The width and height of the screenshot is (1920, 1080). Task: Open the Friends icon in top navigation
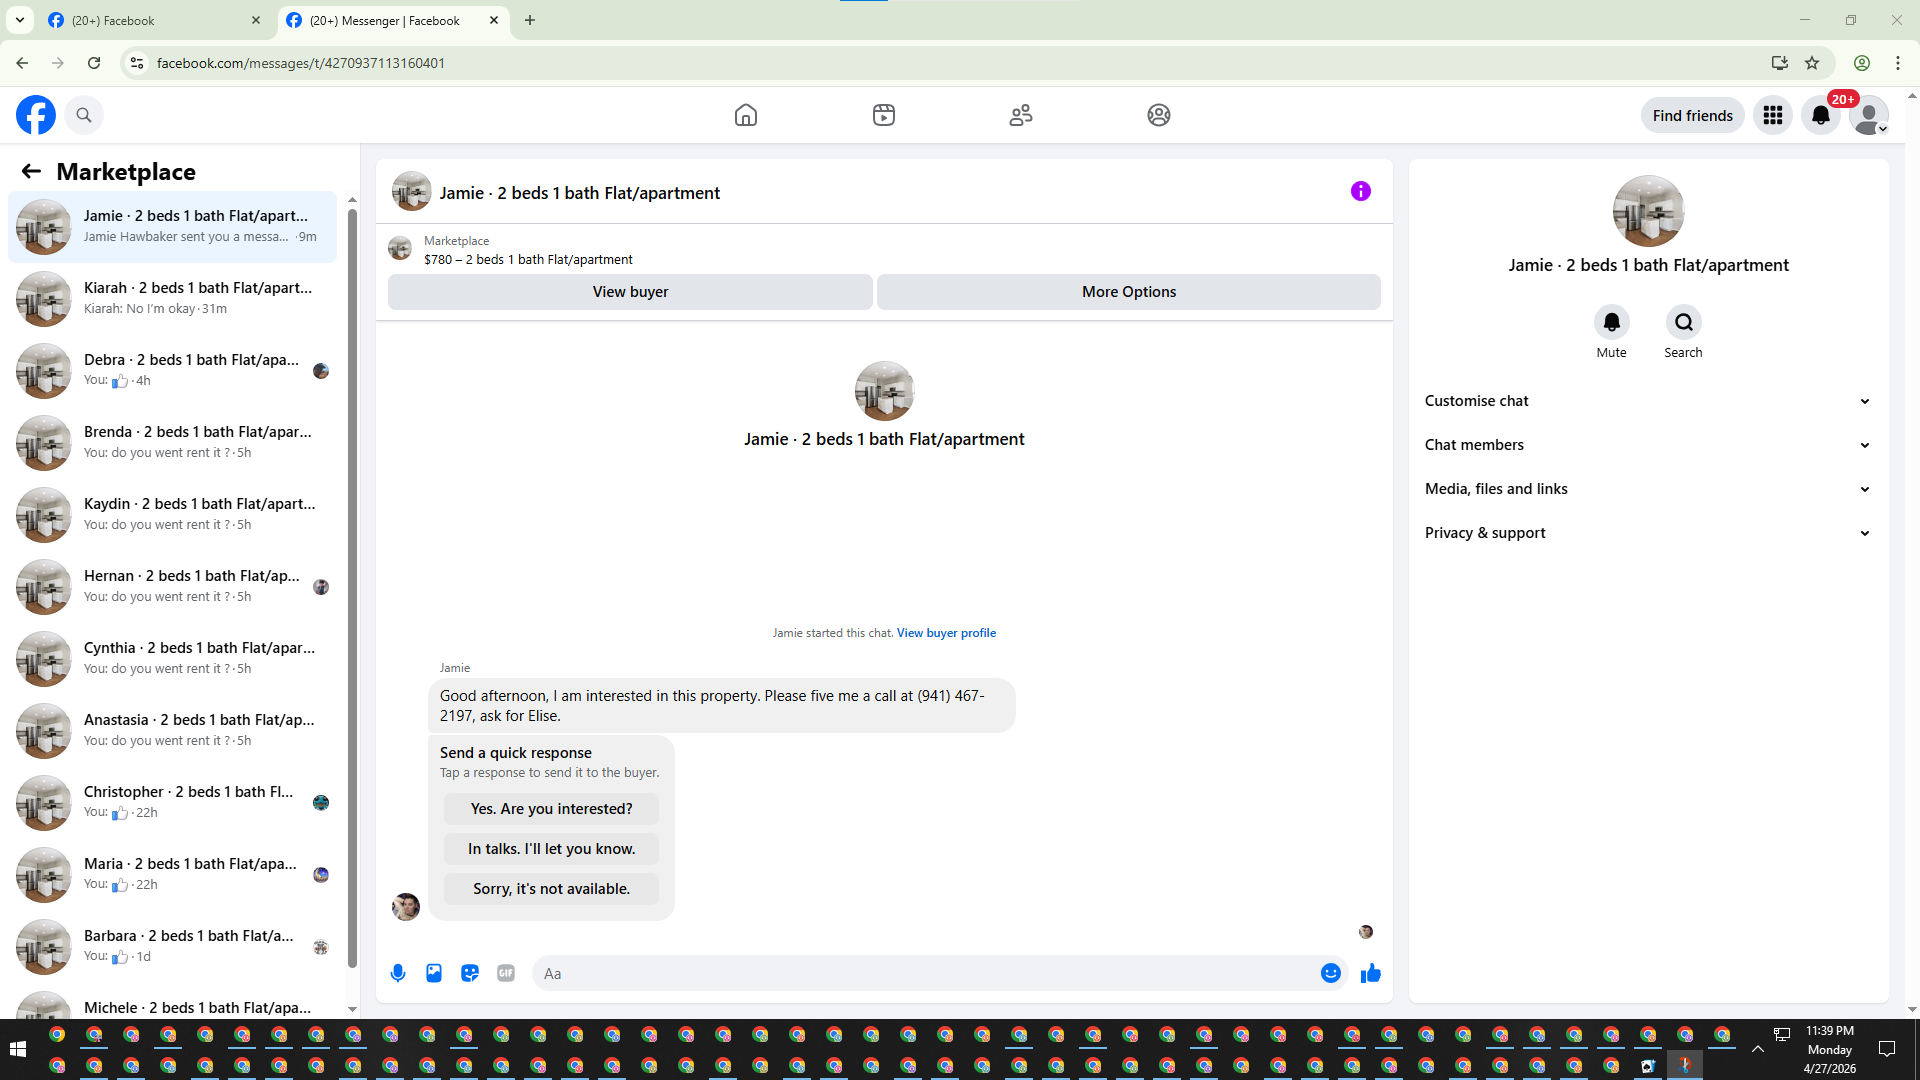[x=1021, y=115]
